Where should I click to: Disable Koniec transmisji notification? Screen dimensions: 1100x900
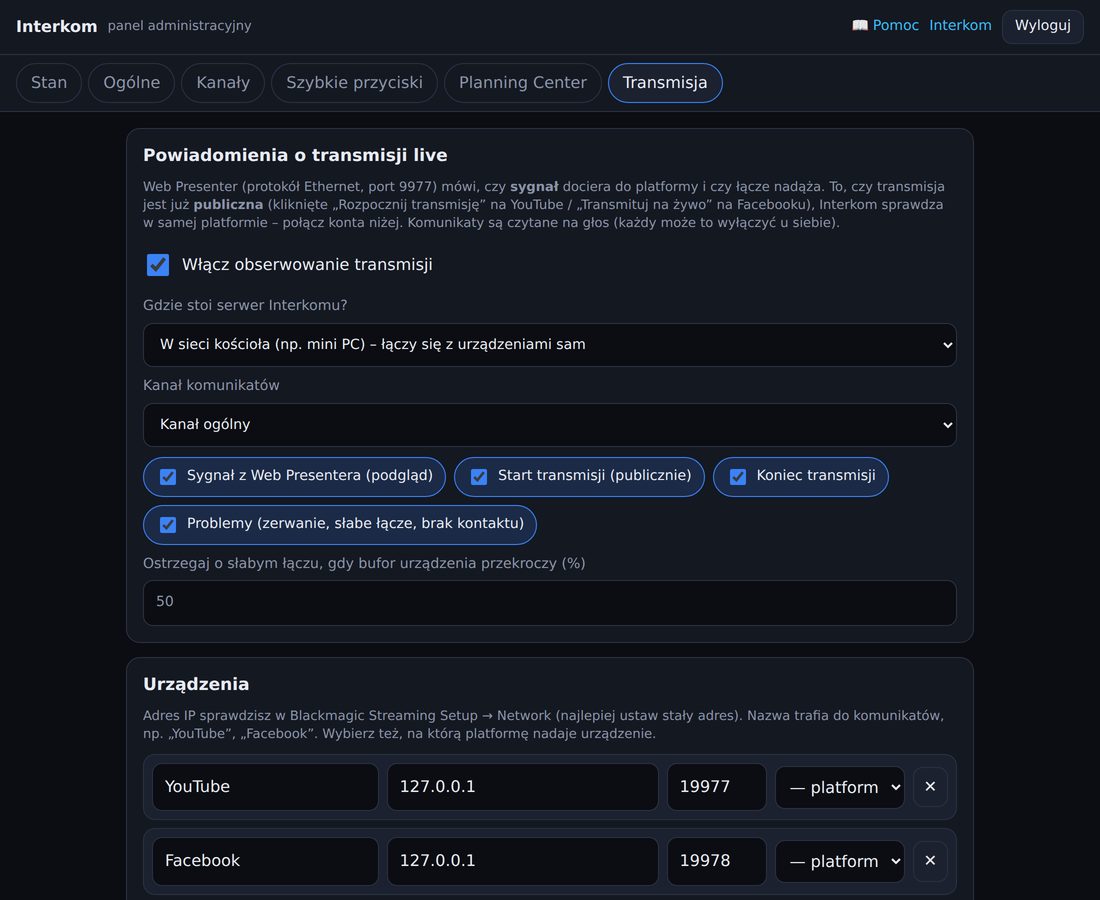point(737,476)
